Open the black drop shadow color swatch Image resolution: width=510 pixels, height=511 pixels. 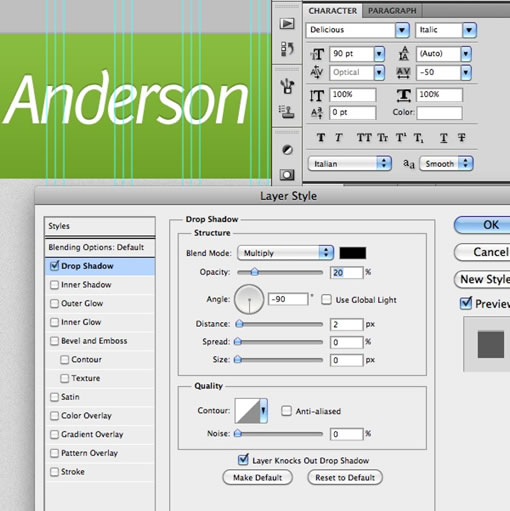(x=353, y=253)
